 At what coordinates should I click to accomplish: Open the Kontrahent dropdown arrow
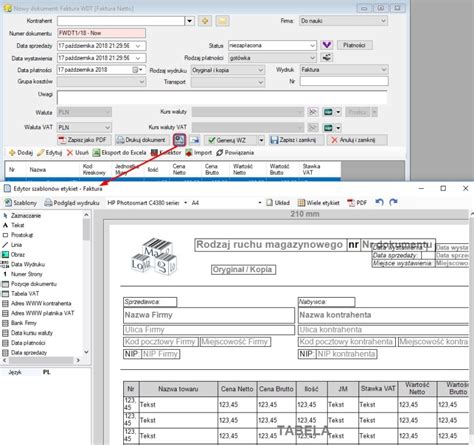pos(189,21)
